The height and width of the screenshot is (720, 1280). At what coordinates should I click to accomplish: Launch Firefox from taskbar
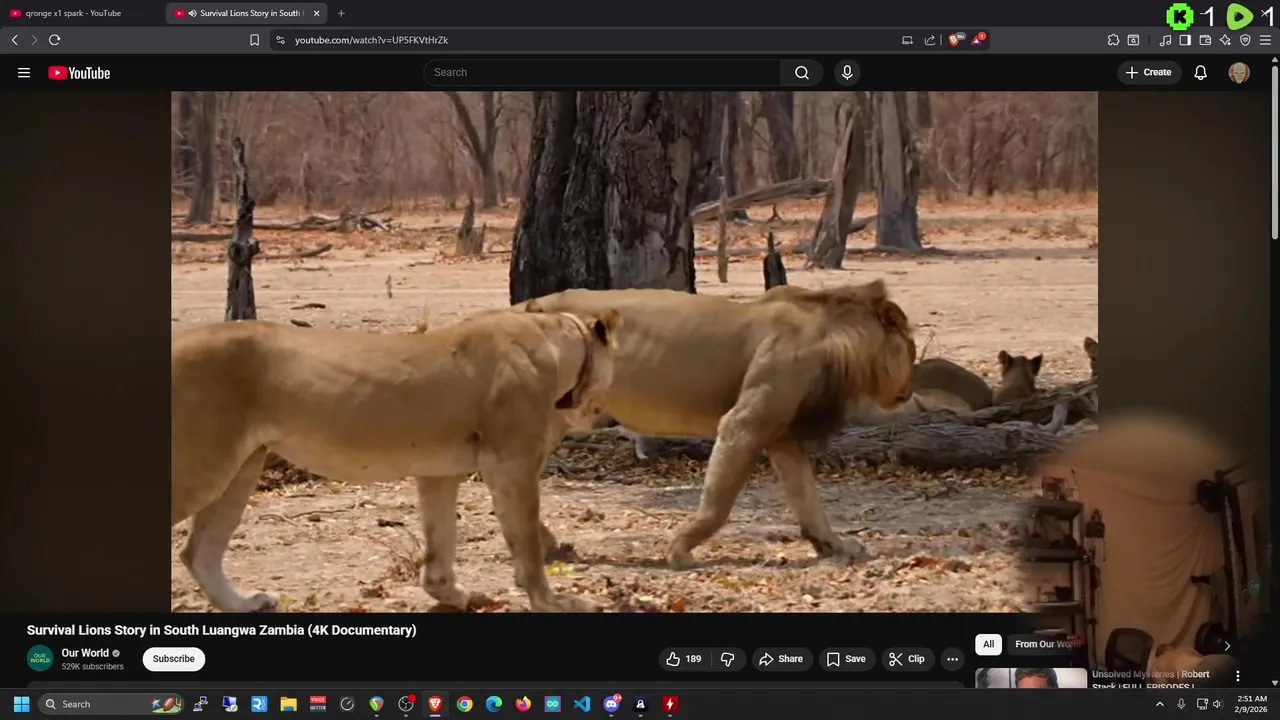523,704
